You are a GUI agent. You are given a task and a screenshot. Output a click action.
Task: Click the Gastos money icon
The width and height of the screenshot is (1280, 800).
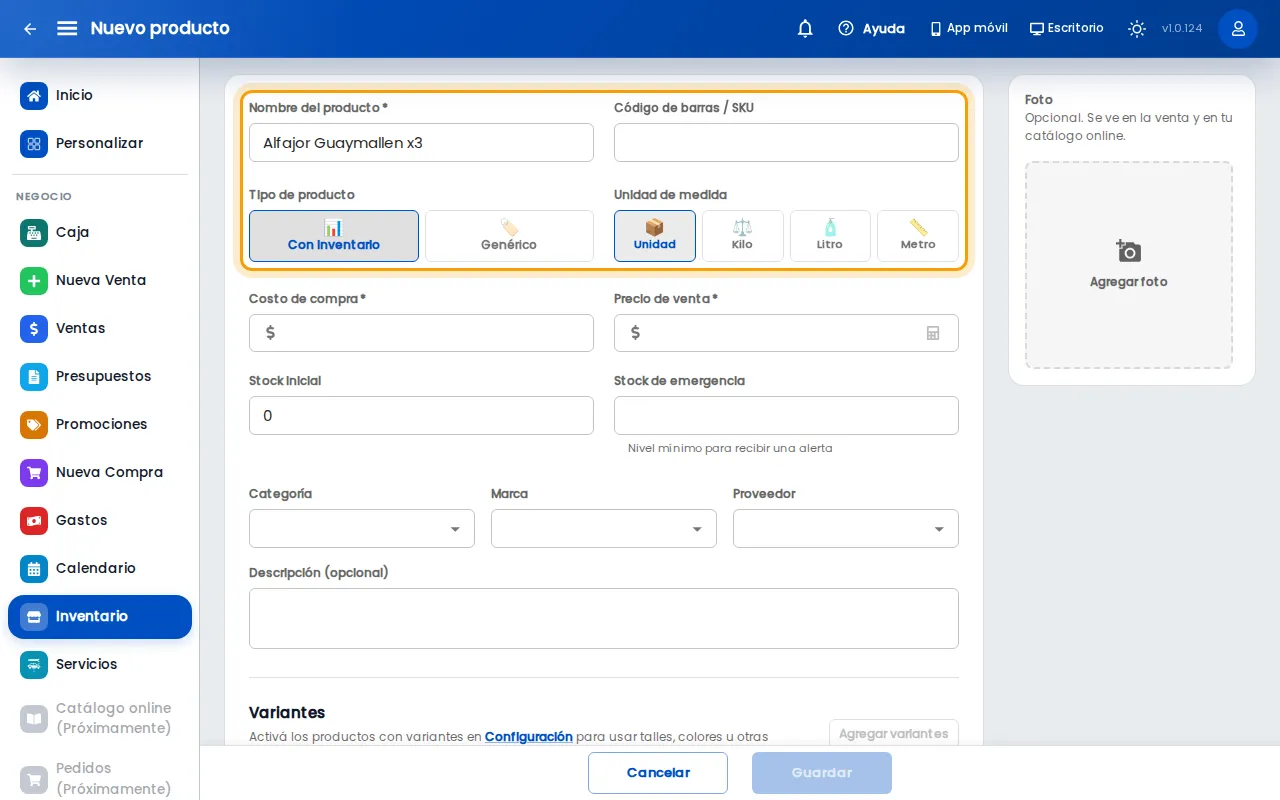(x=34, y=521)
